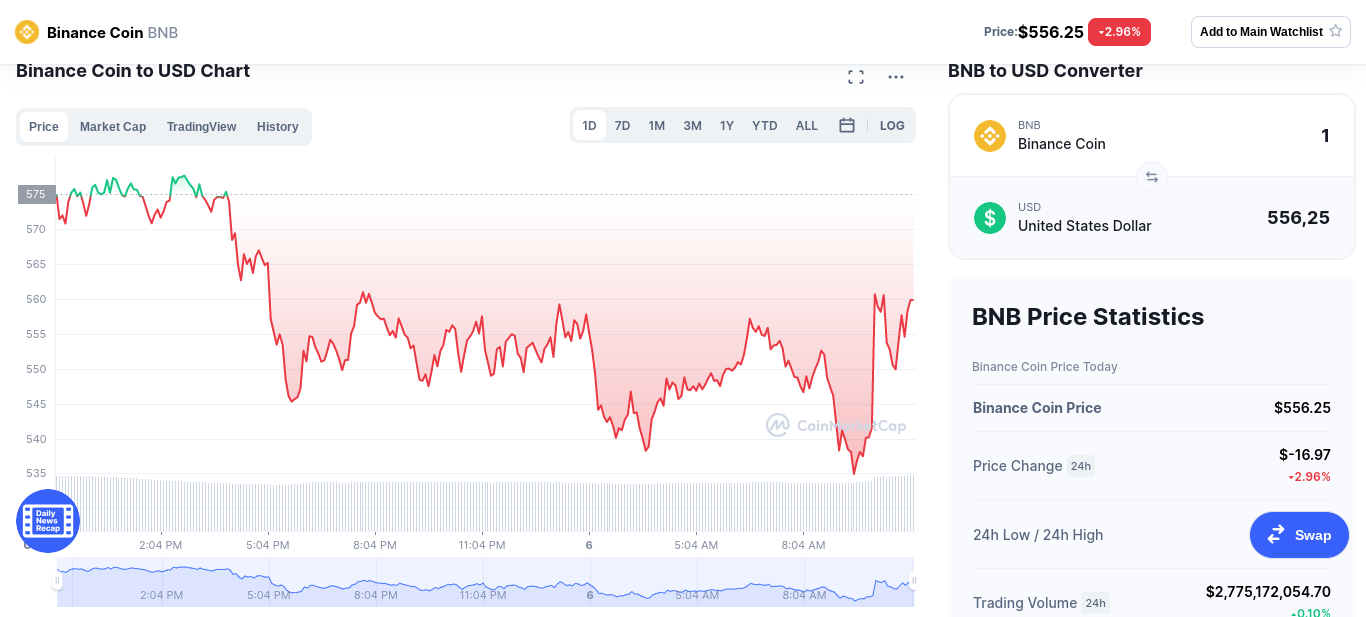Toggle LOG scale on chart
Screen dimensions: 1366x617
892,126
